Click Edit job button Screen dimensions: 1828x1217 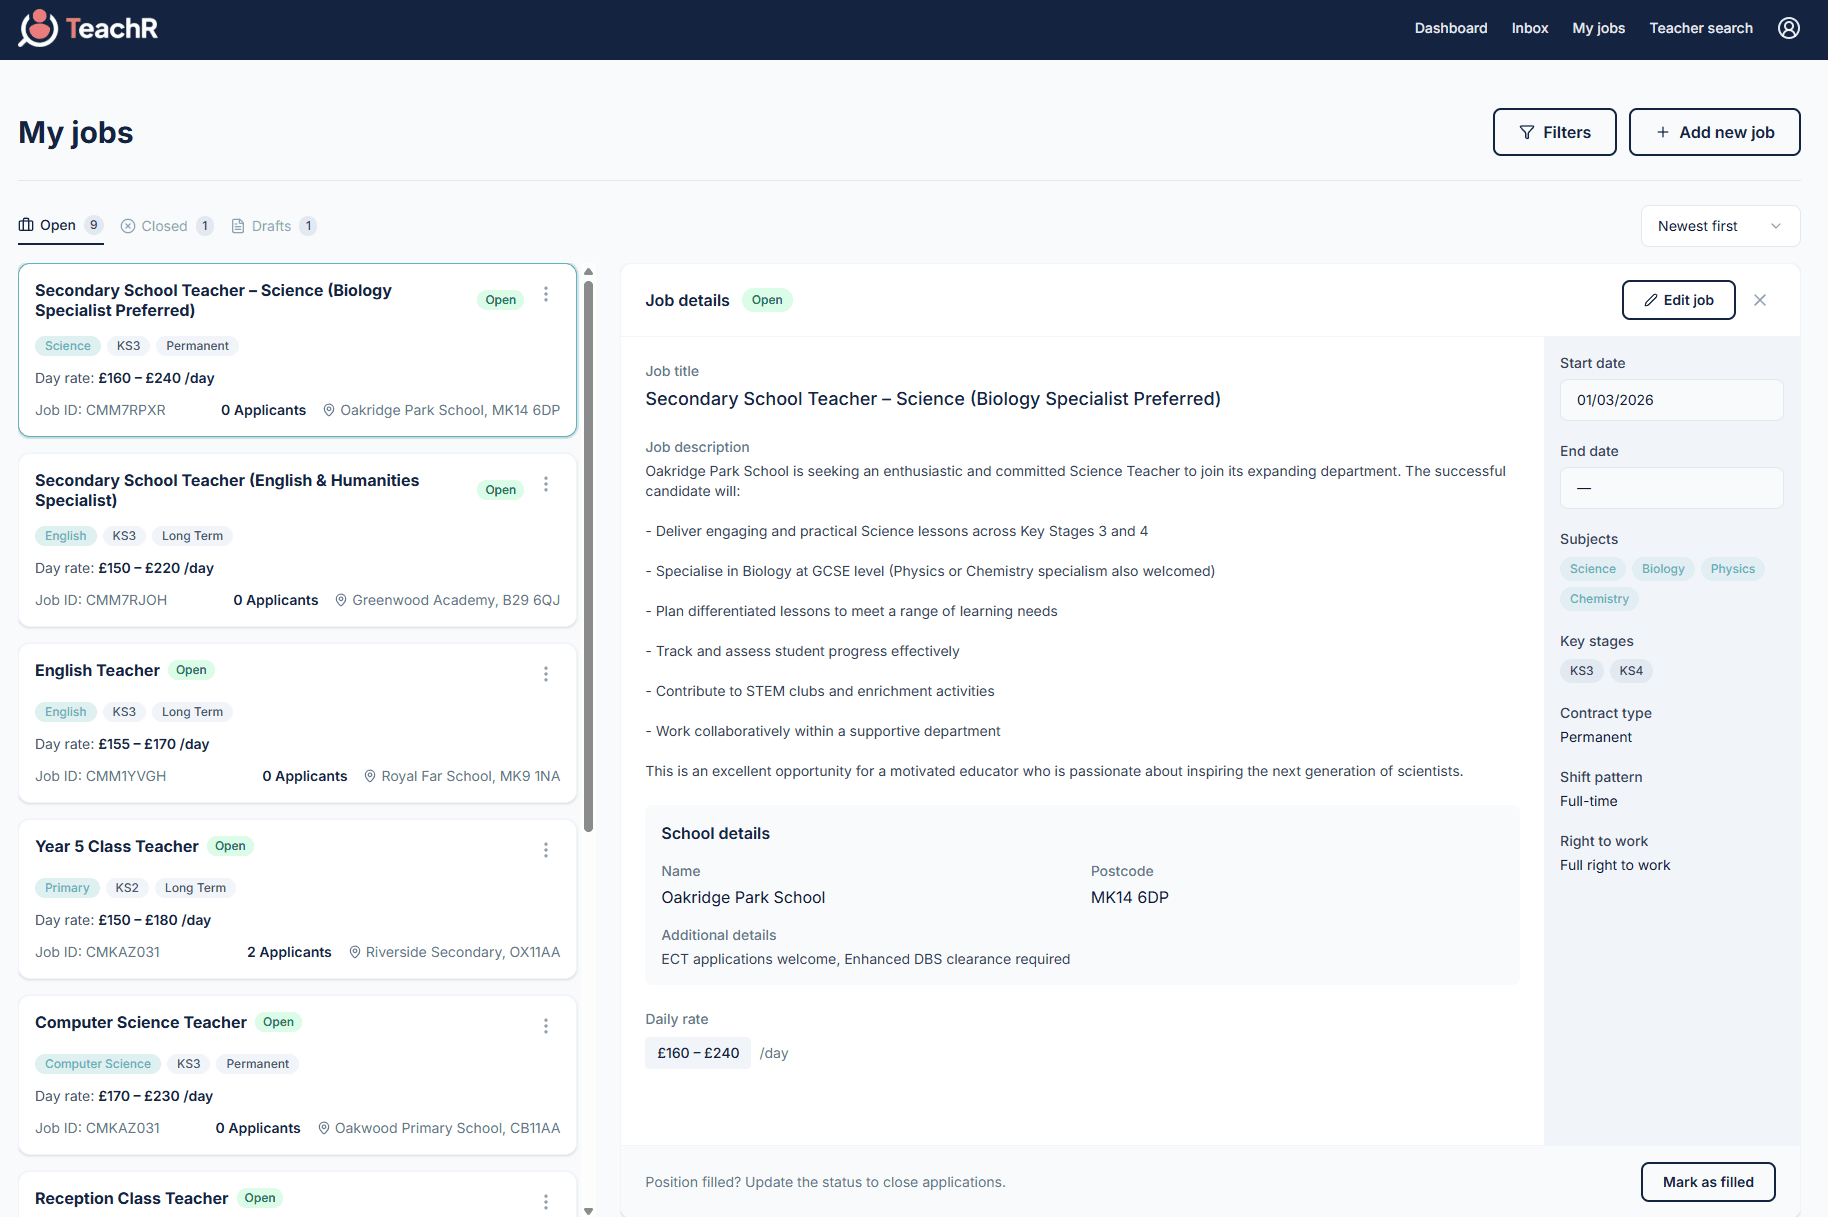[1678, 300]
